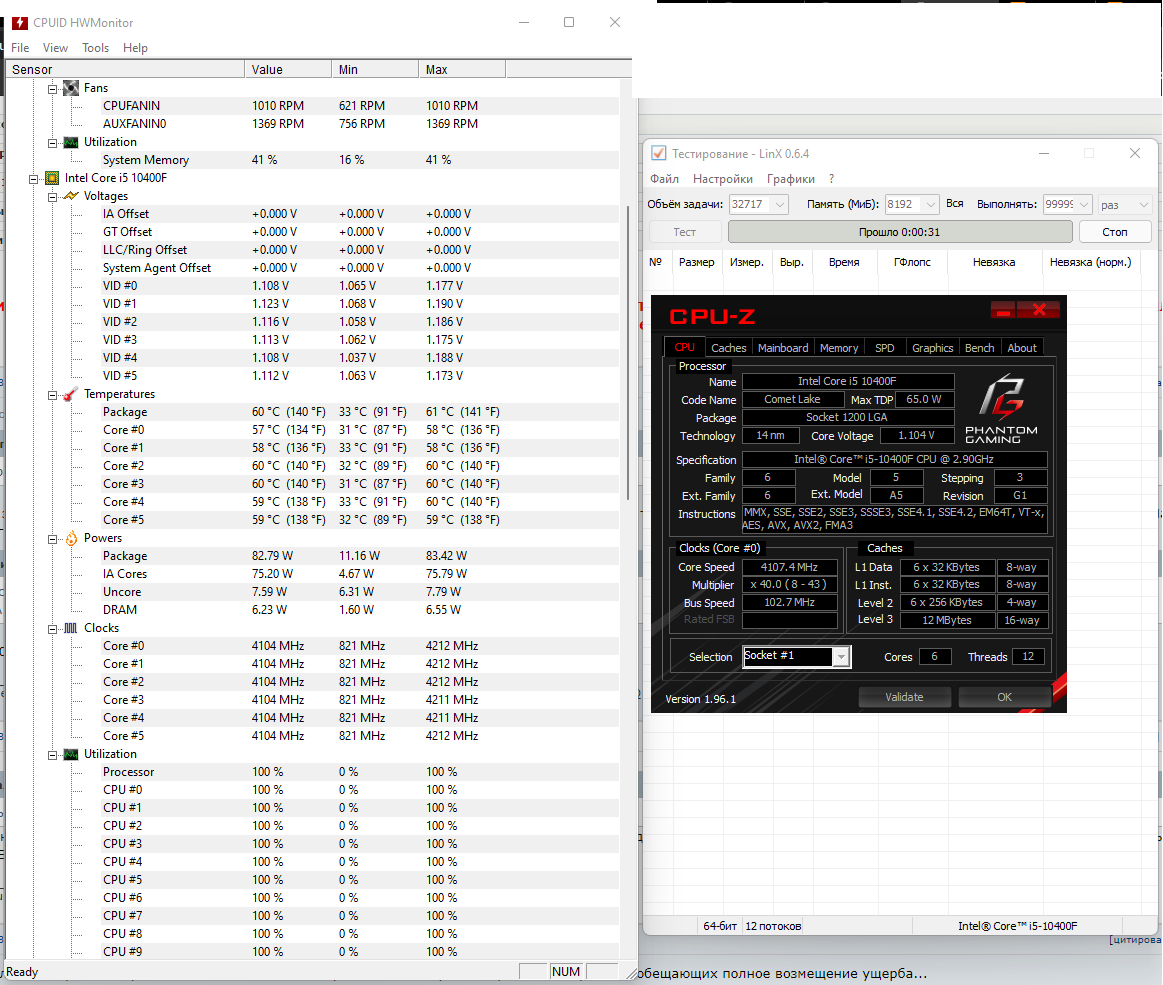Minimize the CPU-Z window with red button

tap(1003, 311)
